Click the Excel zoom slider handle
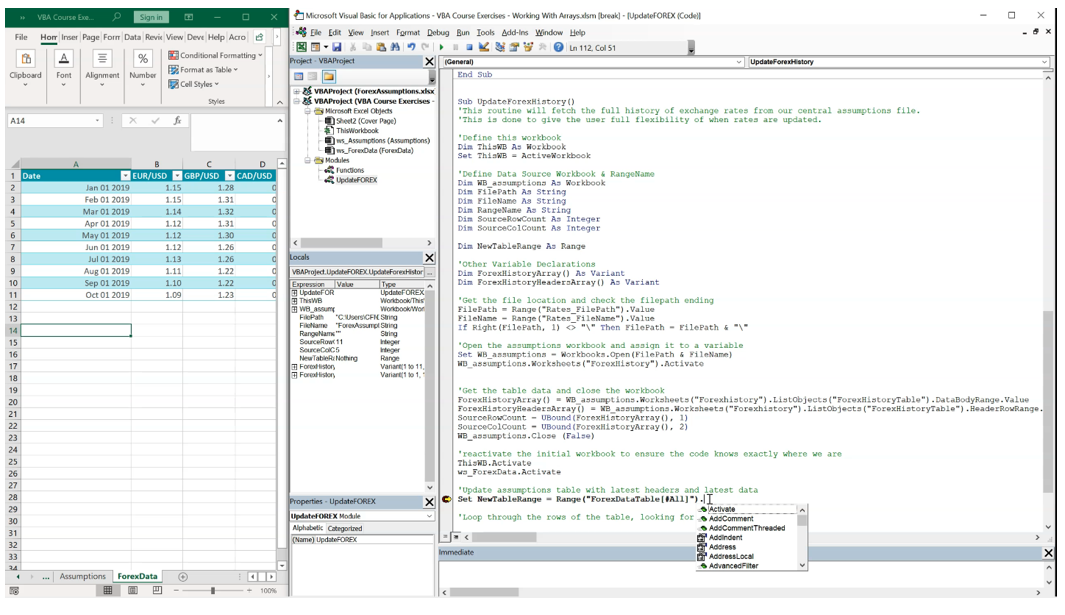 click(x=213, y=591)
